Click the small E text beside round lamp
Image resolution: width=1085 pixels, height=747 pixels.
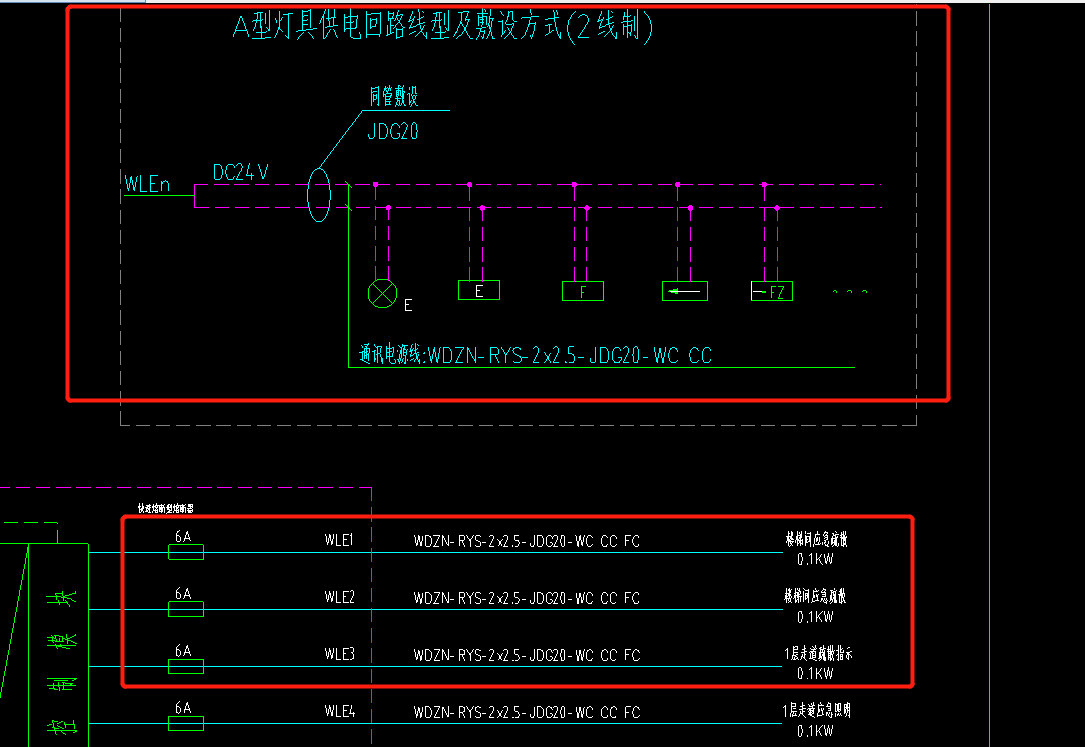(408, 305)
